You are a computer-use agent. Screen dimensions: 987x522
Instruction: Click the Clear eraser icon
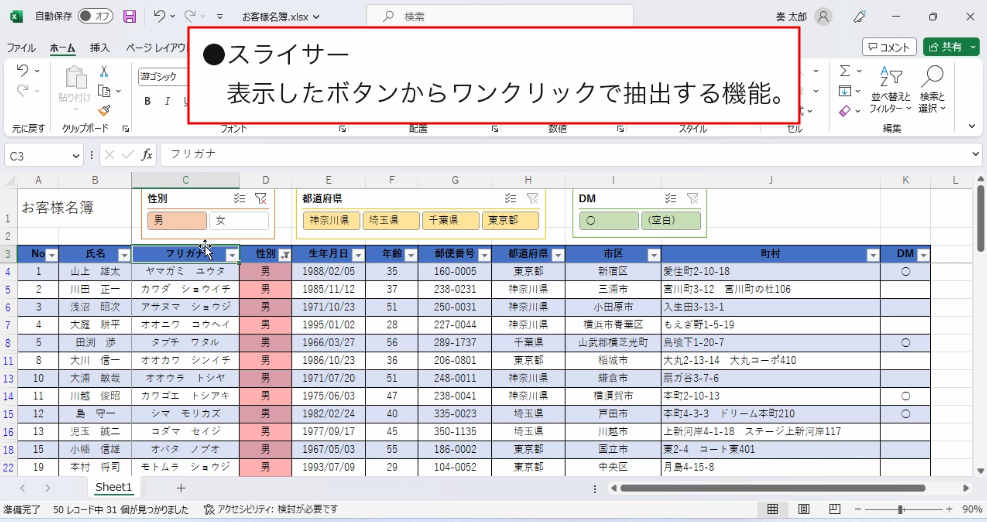pyautogui.click(x=845, y=111)
